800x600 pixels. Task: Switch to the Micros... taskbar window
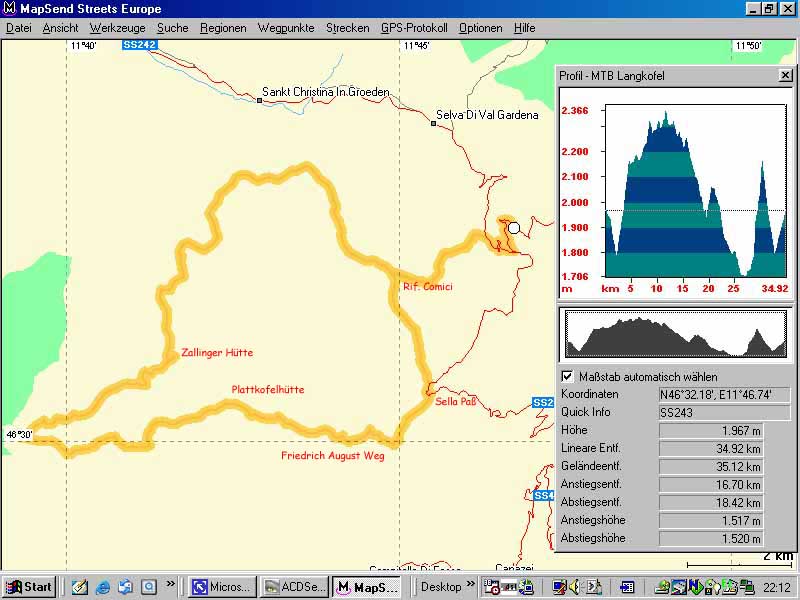click(x=221, y=587)
